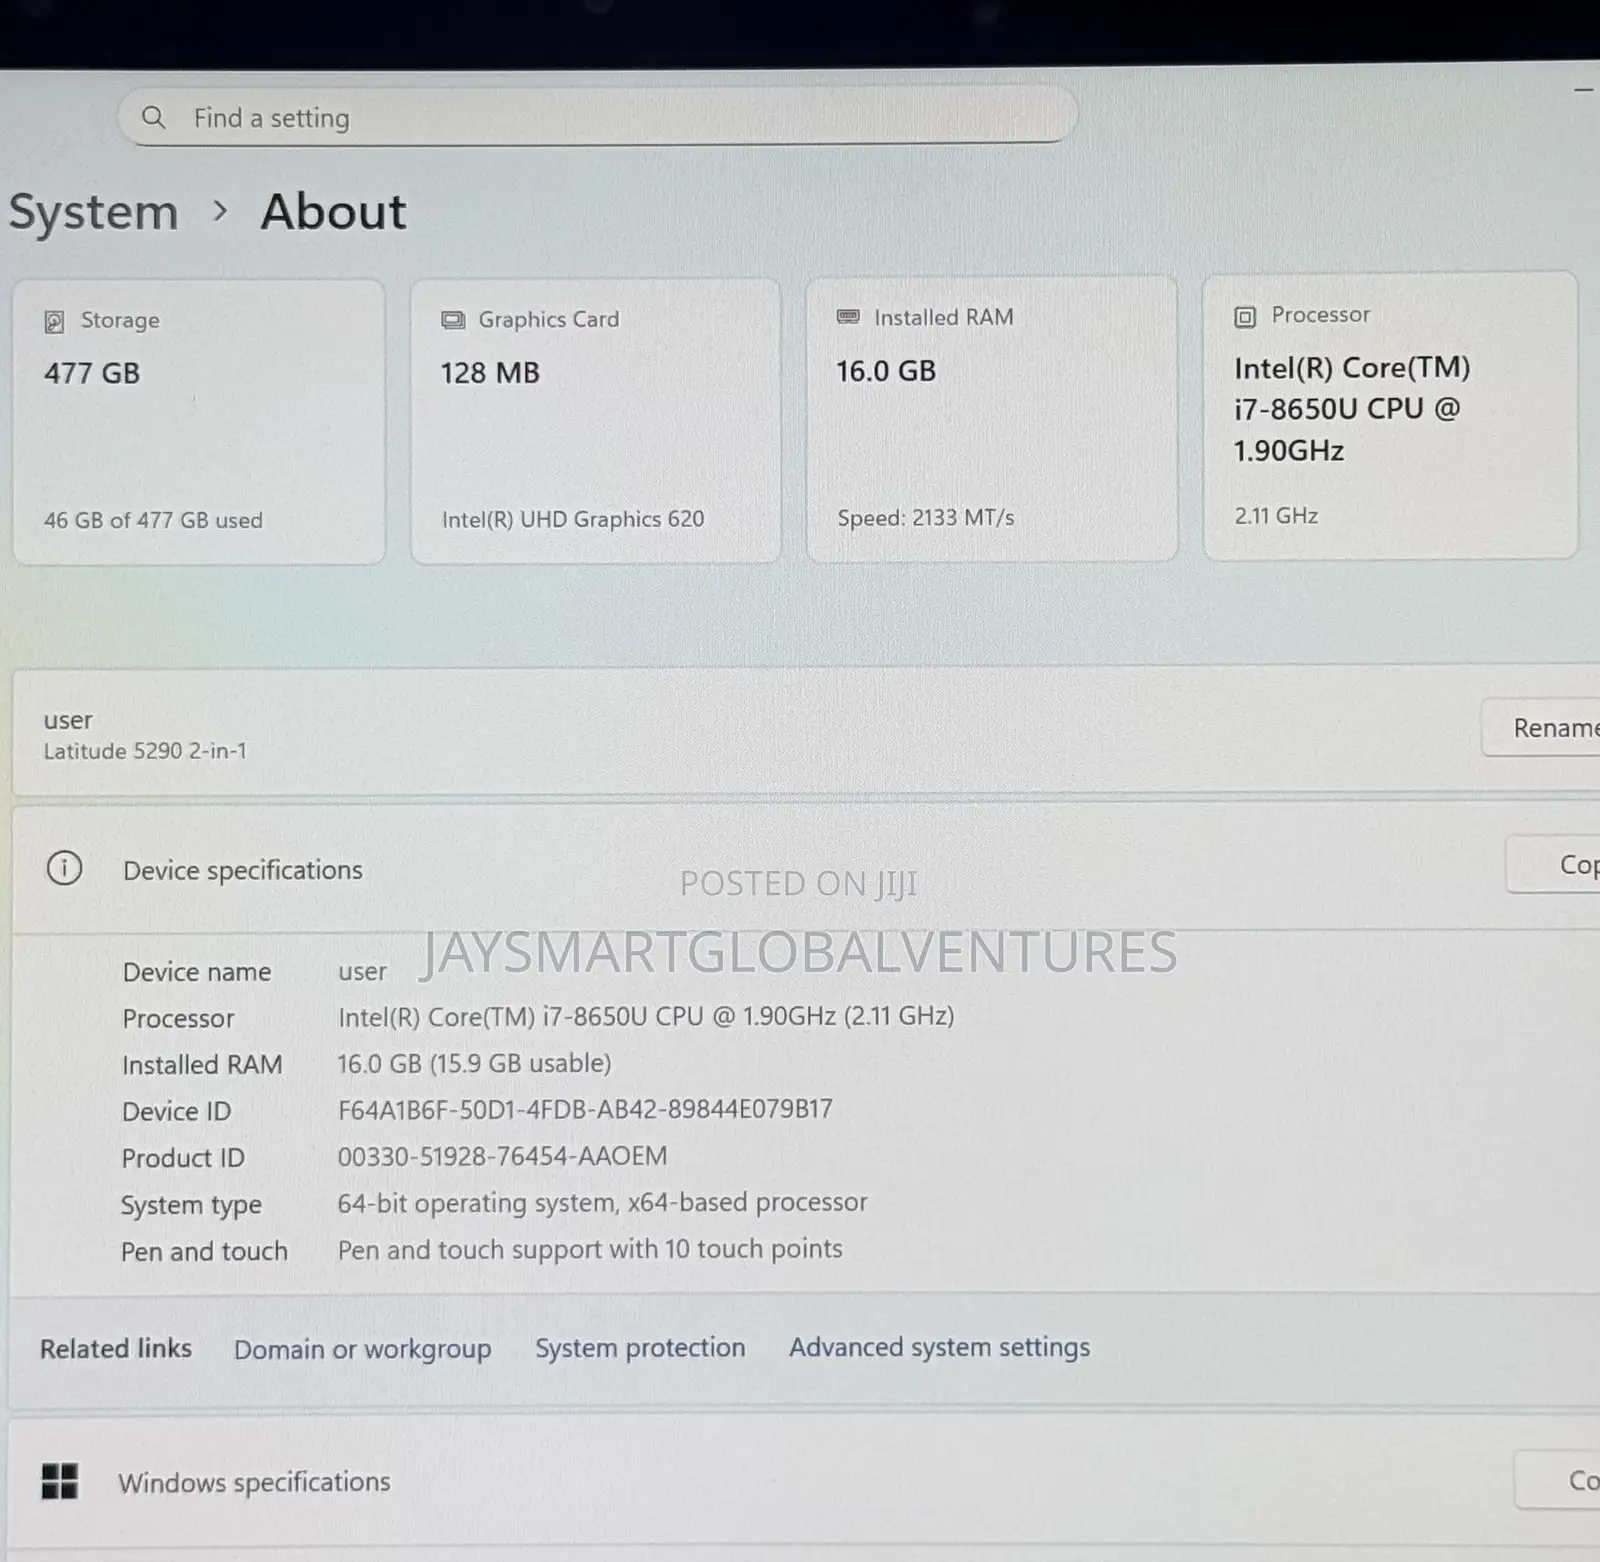Click the Installed RAM chip icon
The height and width of the screenshot is (1562, 1600).
tap(848, 317)
